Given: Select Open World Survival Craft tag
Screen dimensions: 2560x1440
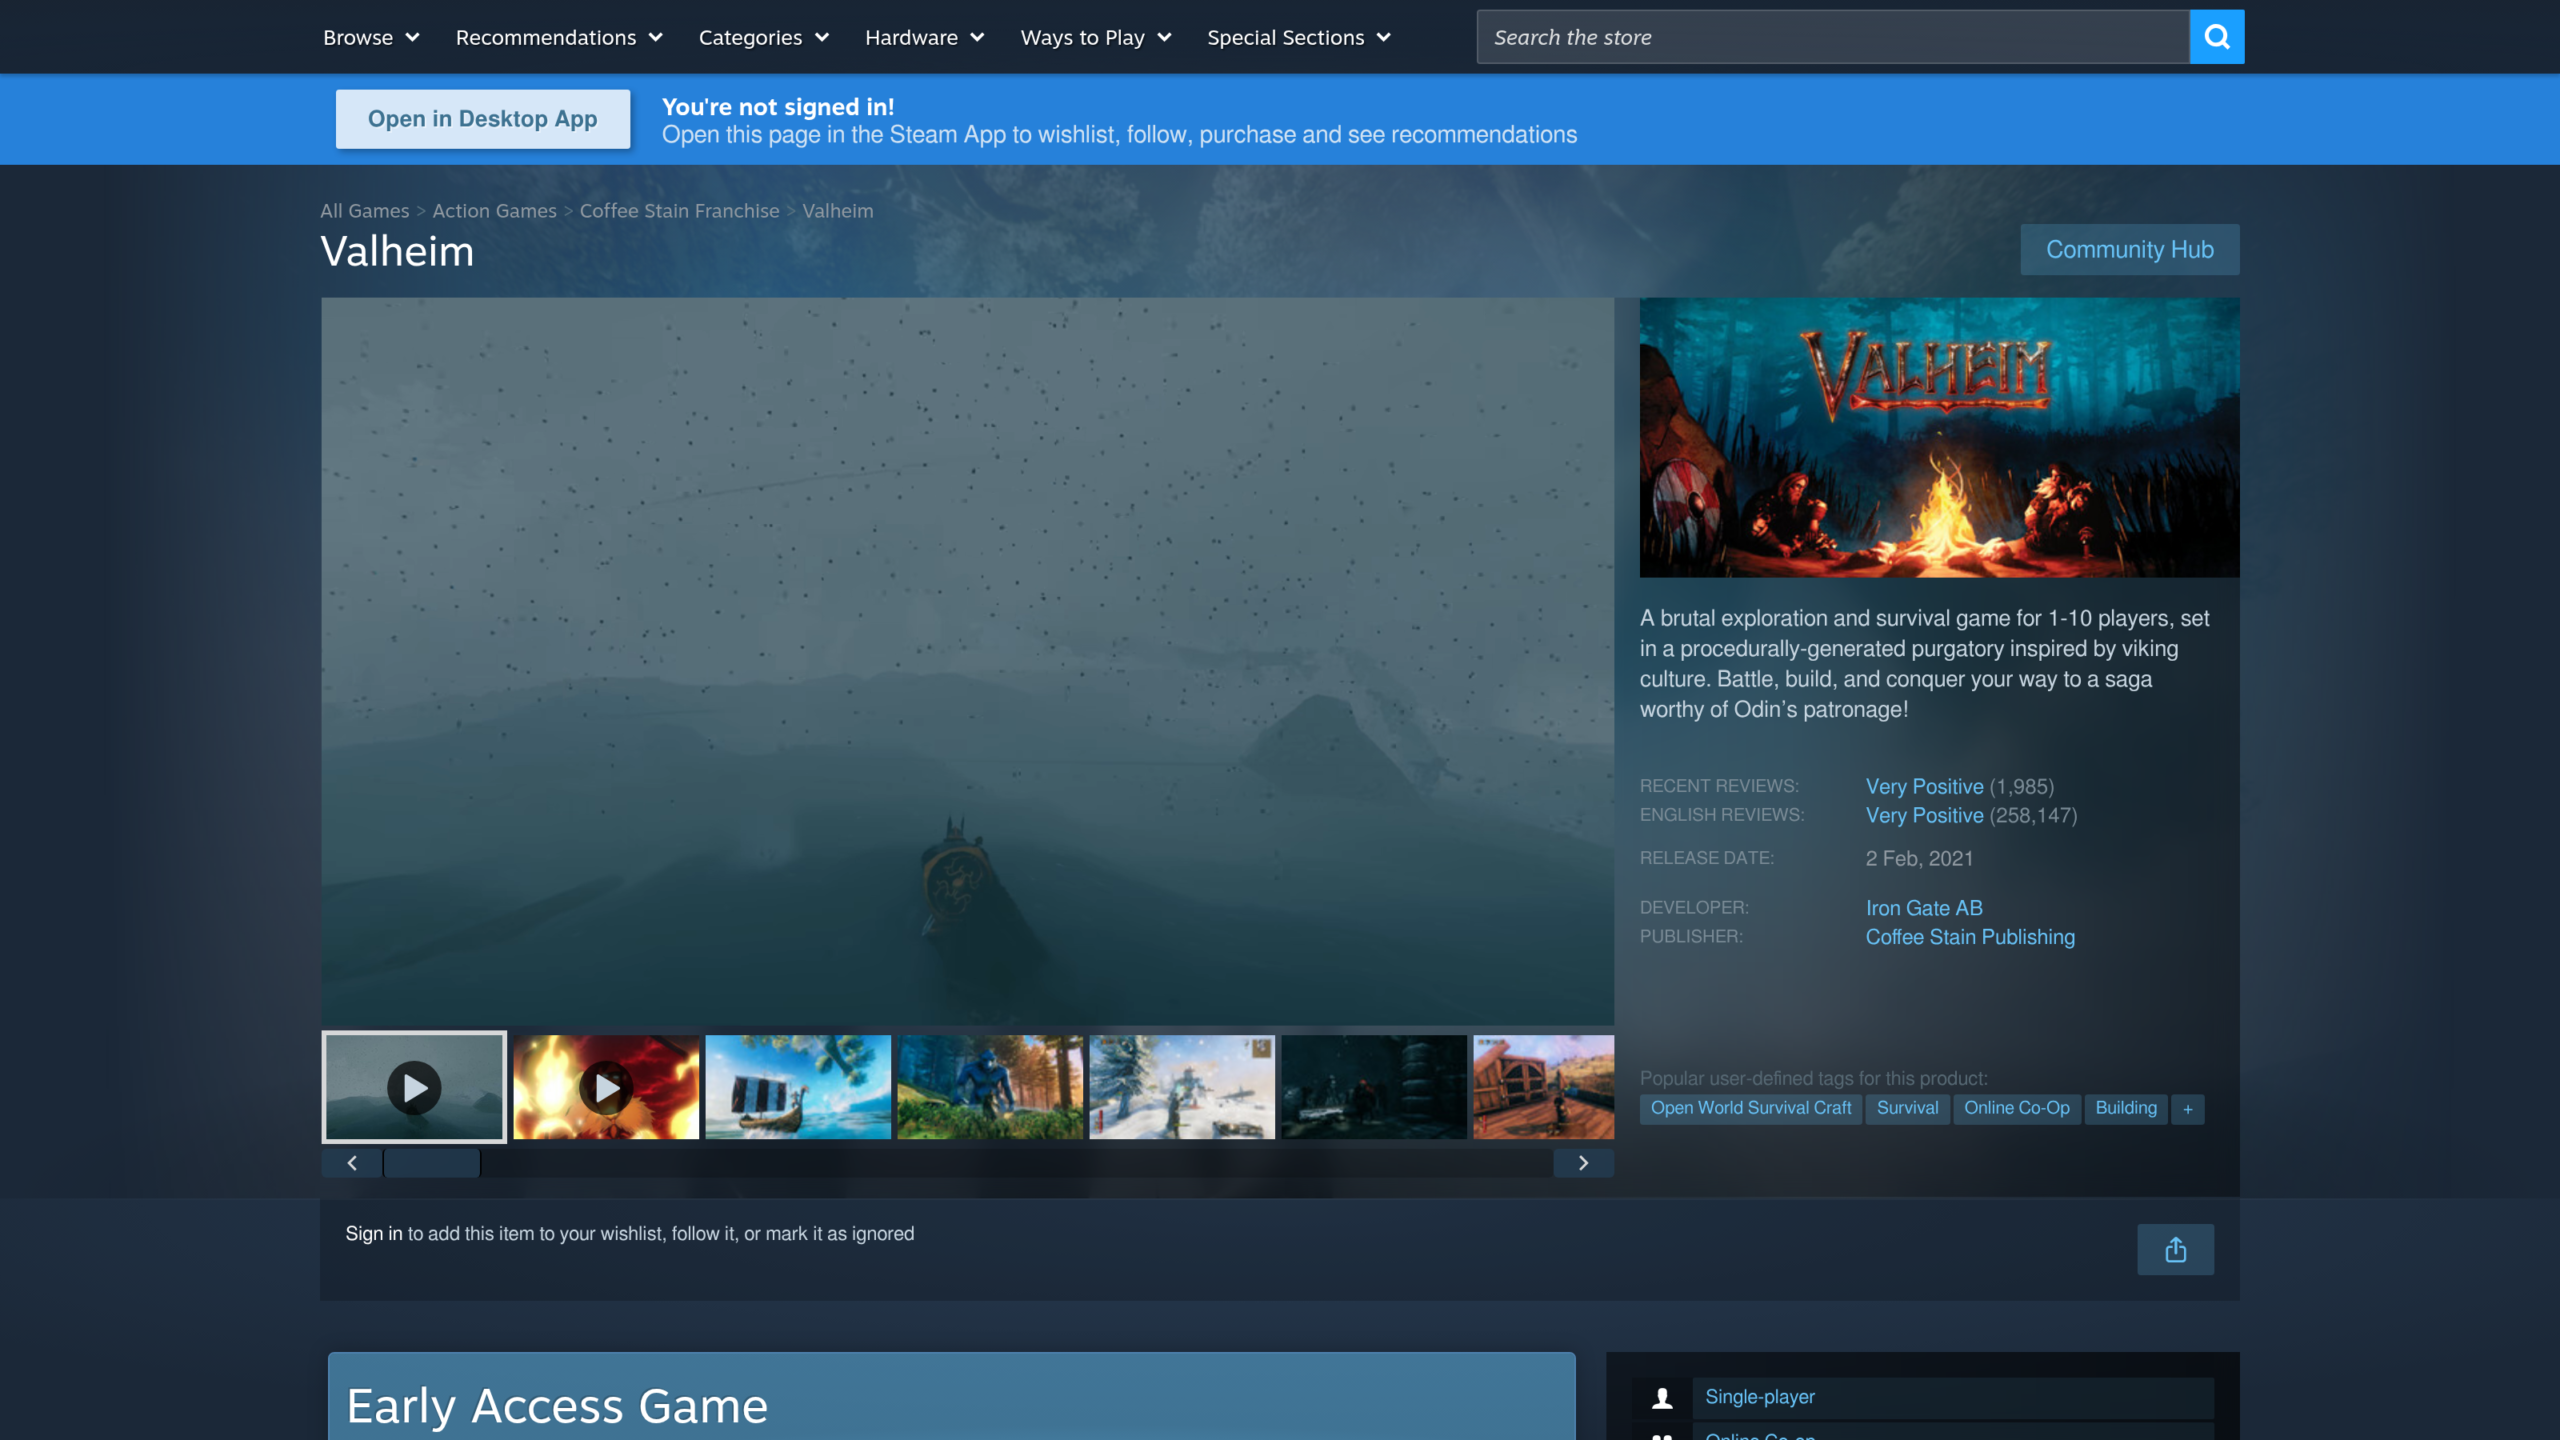Looking at the screenshot, I should pos(1751,1108).
